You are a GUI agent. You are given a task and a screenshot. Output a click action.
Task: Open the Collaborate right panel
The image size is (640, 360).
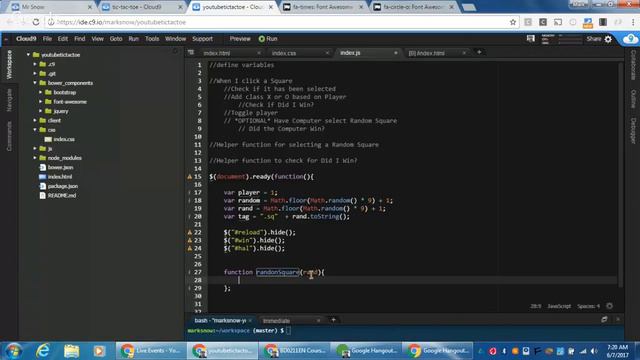[x=633, y=65]
